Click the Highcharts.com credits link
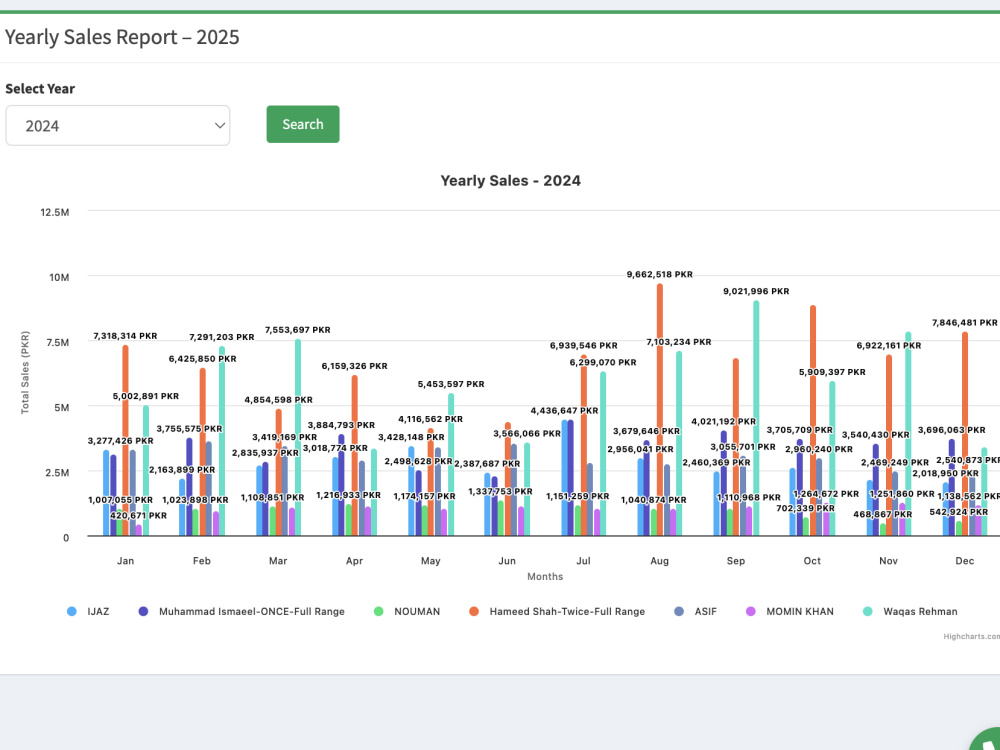This screenshot has width=1000, height=750. 971,636
